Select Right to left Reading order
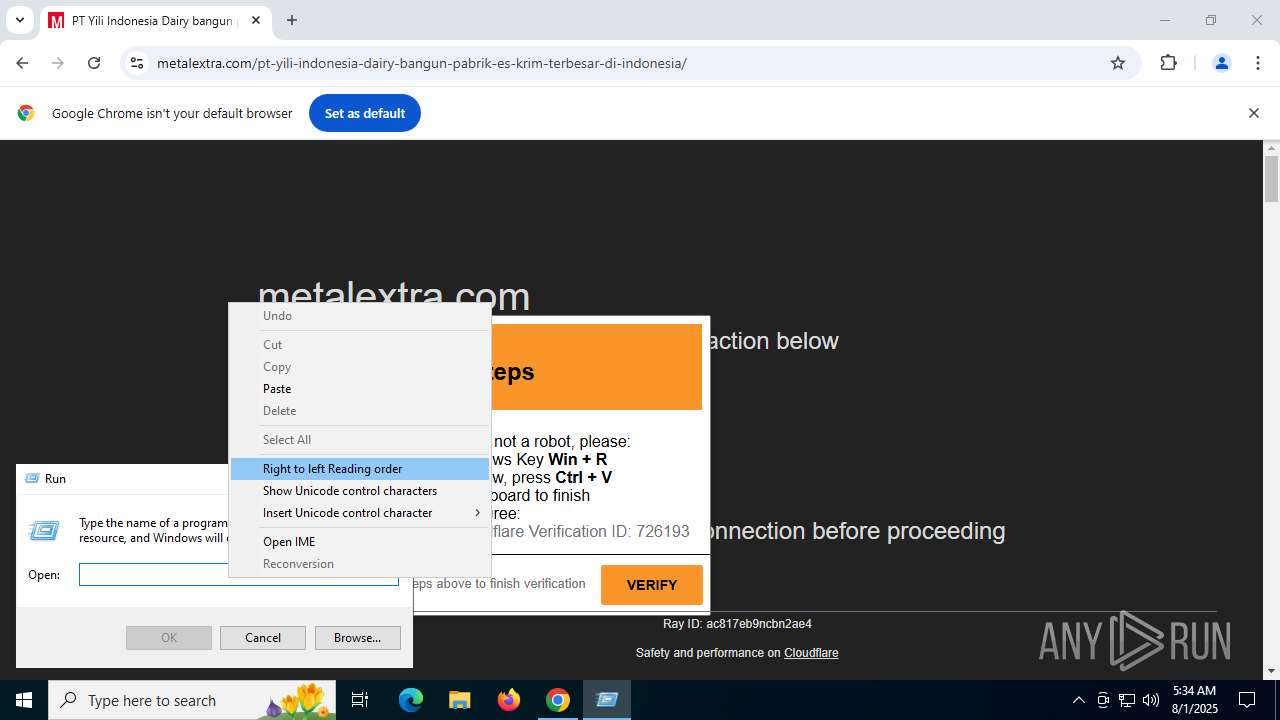The width and height of the screenshot is (1280, 720). pos(360,469)
